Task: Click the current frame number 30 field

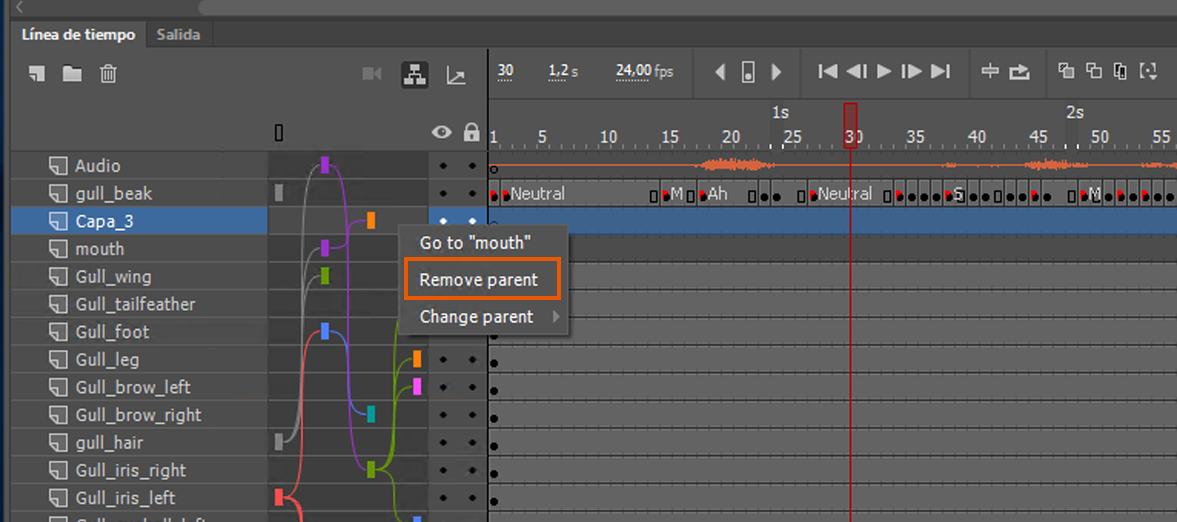Action: pyautogui.click(x=505, y=71)
